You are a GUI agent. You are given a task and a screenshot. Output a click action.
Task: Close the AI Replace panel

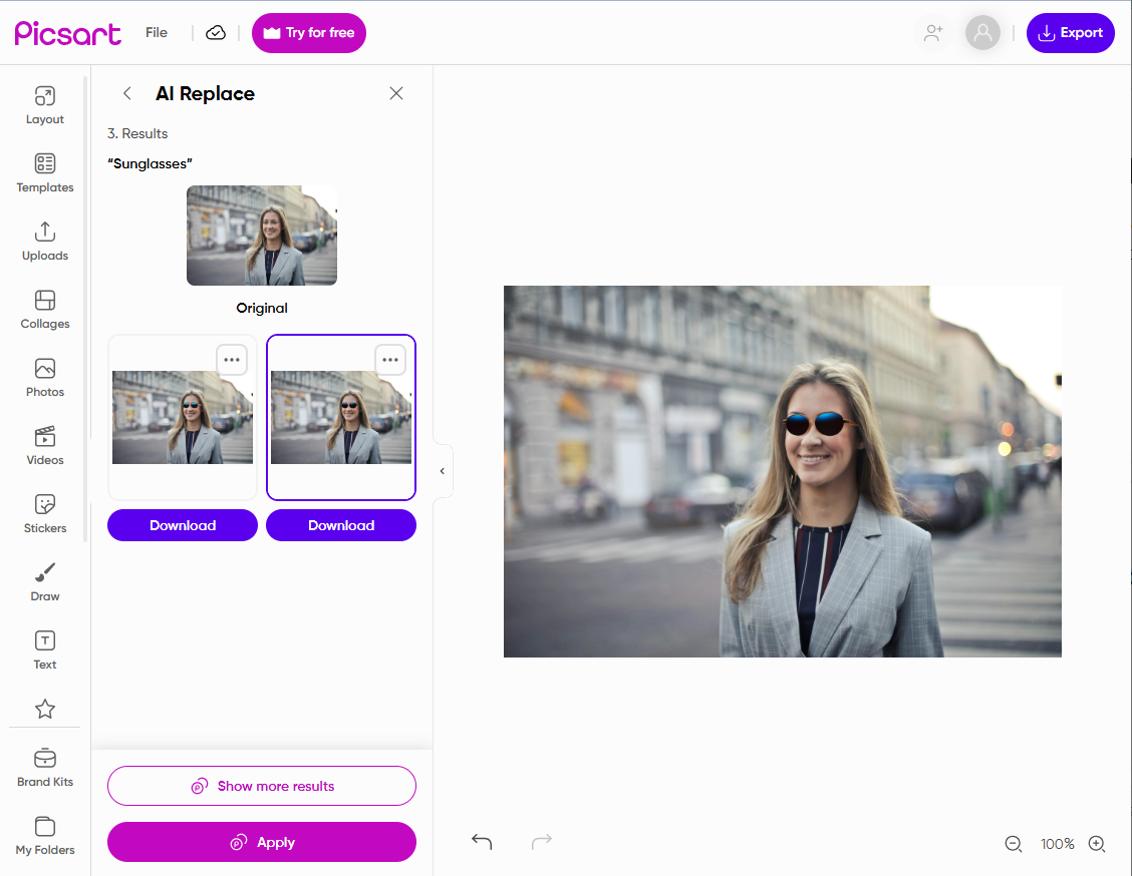[x=396, y=93]
